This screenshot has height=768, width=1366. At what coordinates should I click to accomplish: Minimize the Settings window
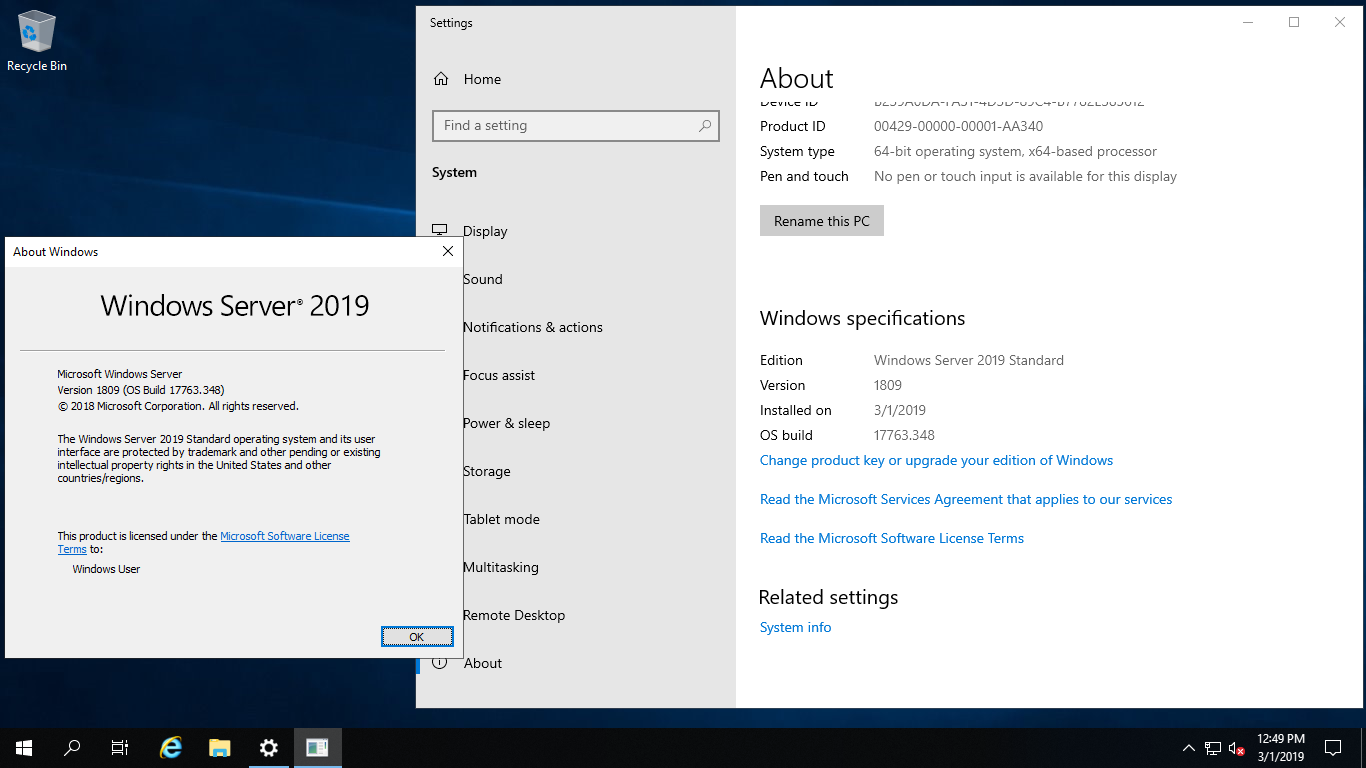[1248, 22]
